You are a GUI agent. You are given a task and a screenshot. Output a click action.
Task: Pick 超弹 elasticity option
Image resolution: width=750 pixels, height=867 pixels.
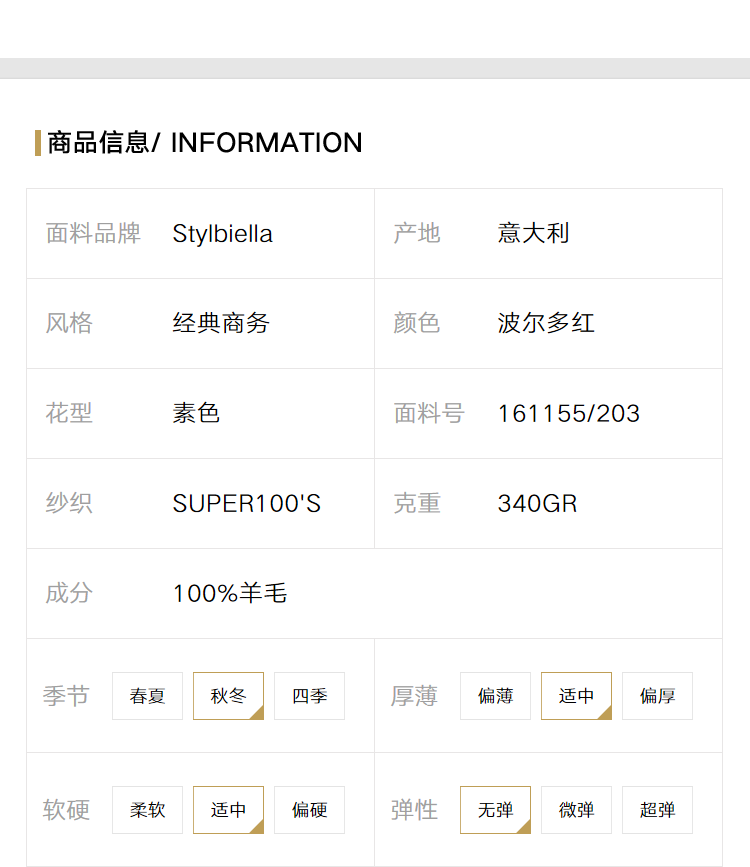point(657,809)
